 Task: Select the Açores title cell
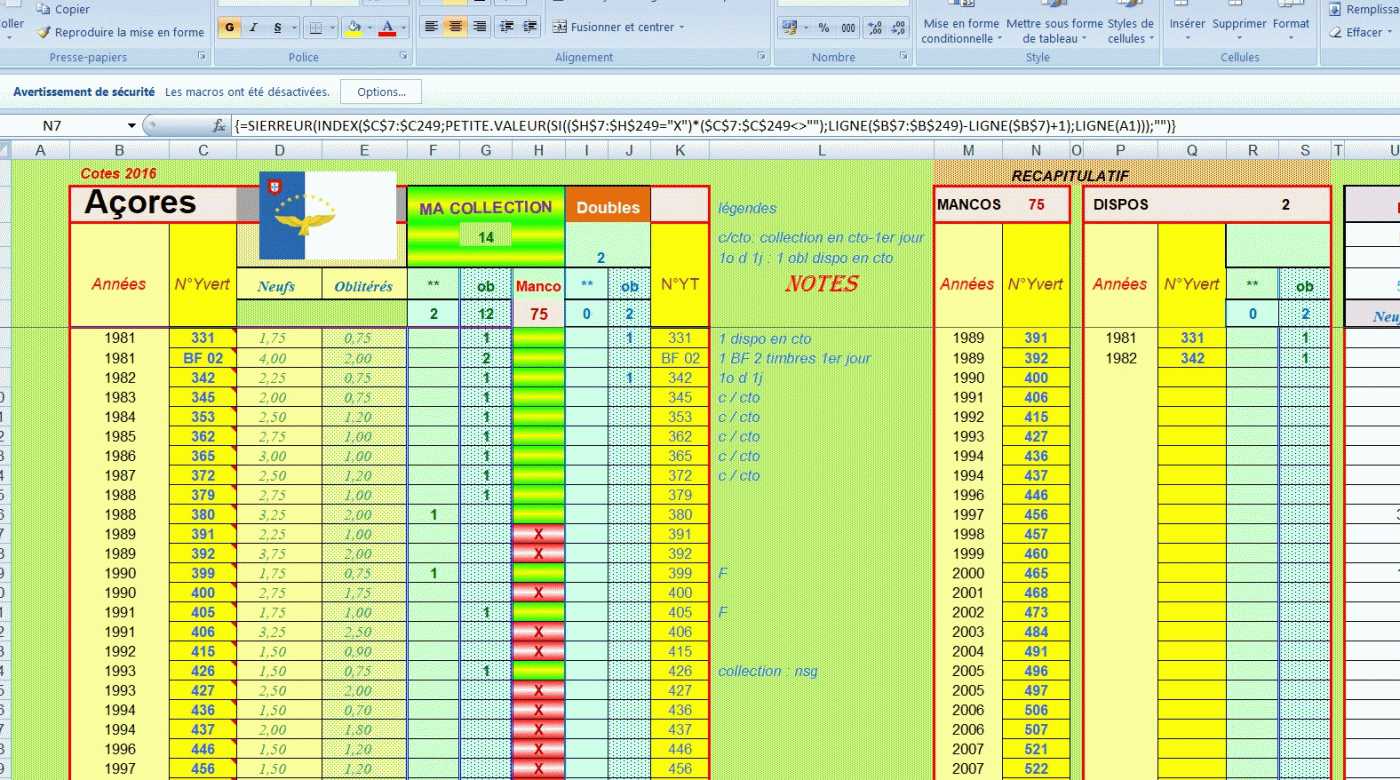click(x=153, y=204)
